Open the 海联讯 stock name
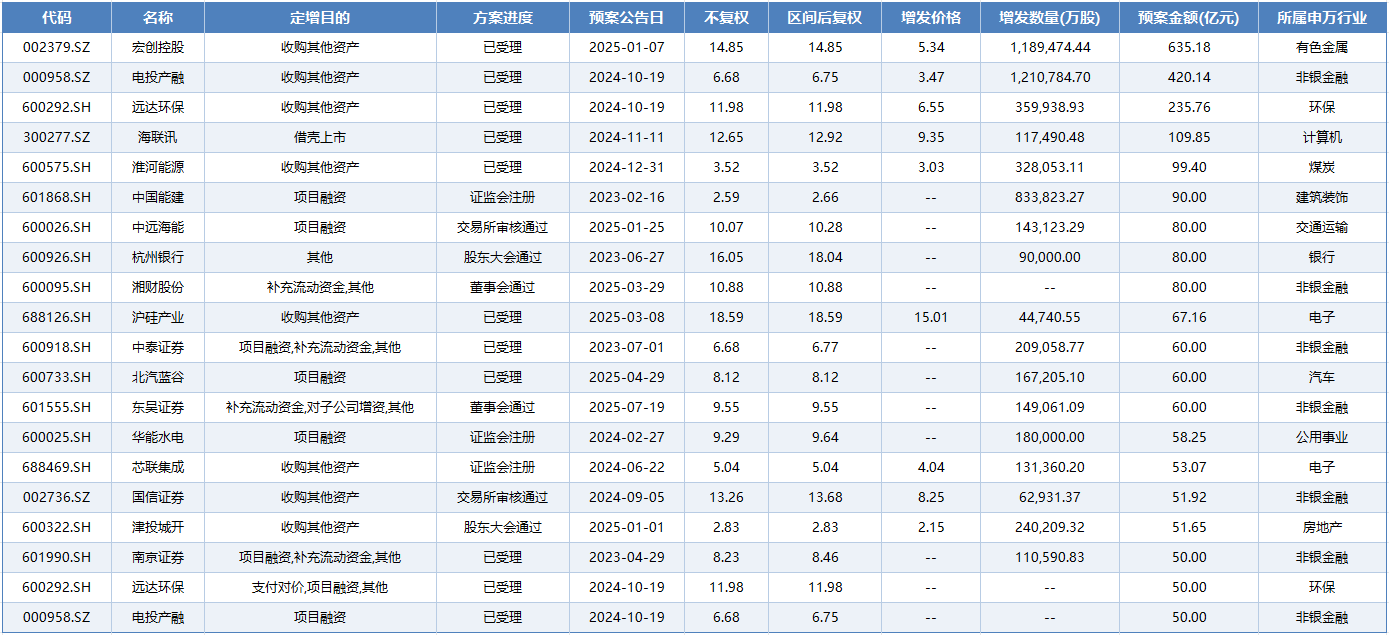Viewport: 1389px width, 635px height. tap(157, 137)
